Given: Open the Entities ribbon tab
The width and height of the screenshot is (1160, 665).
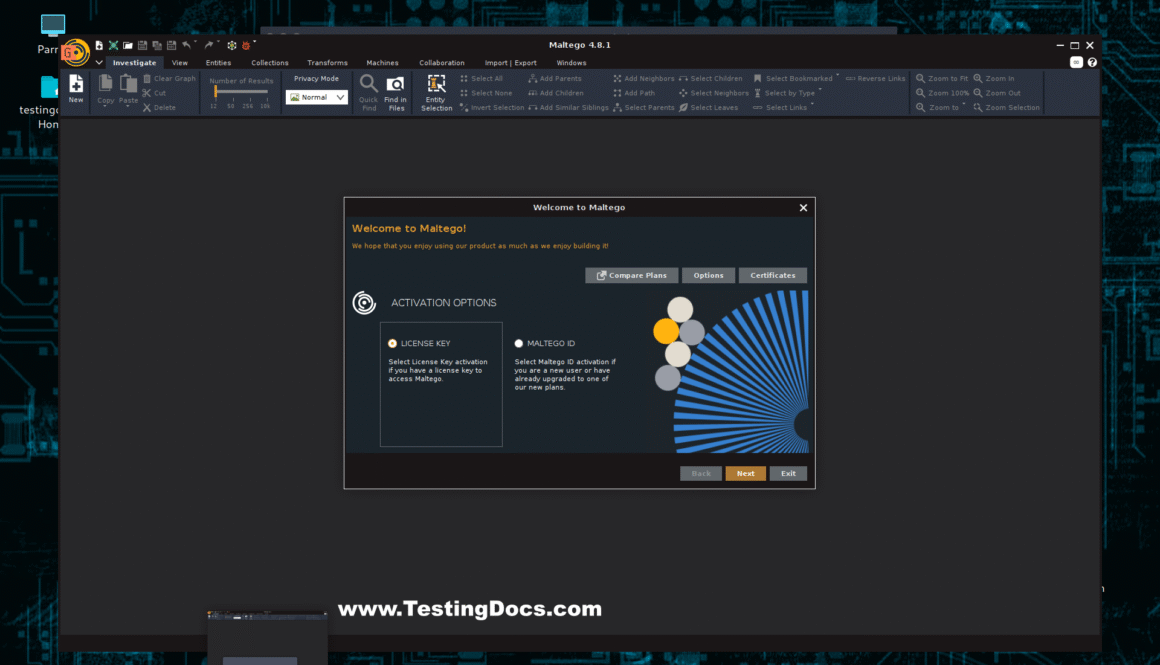Looking at the screenshot, I should tap(218, 63).
